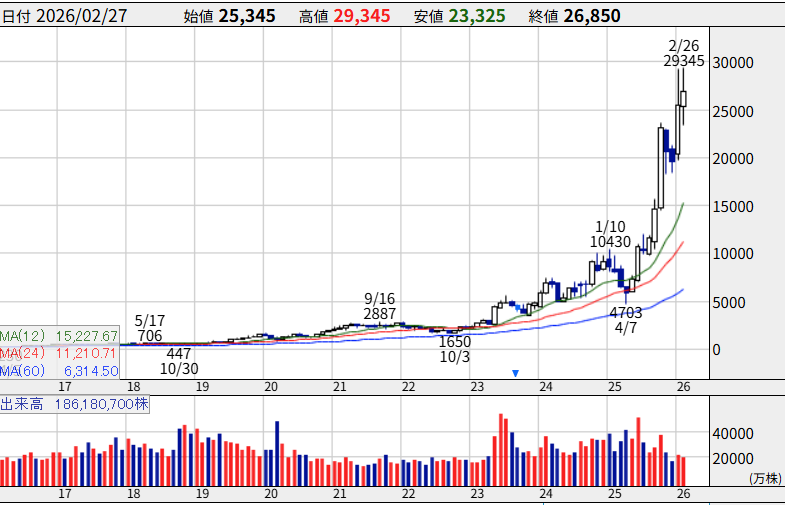Click the MA(24) red legend label
The image size is (785, 505).
coord(60,353)
